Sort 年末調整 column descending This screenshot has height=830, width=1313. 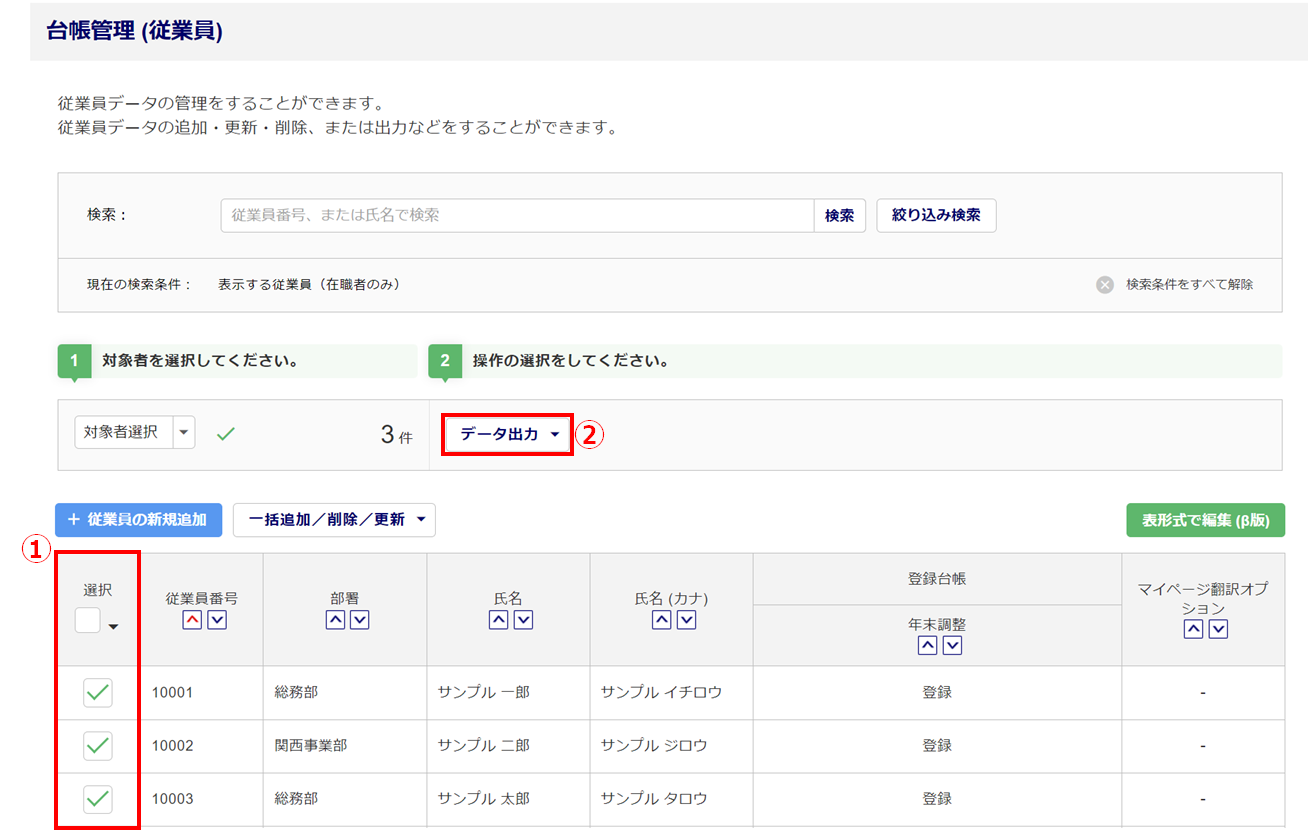[952, 646]
